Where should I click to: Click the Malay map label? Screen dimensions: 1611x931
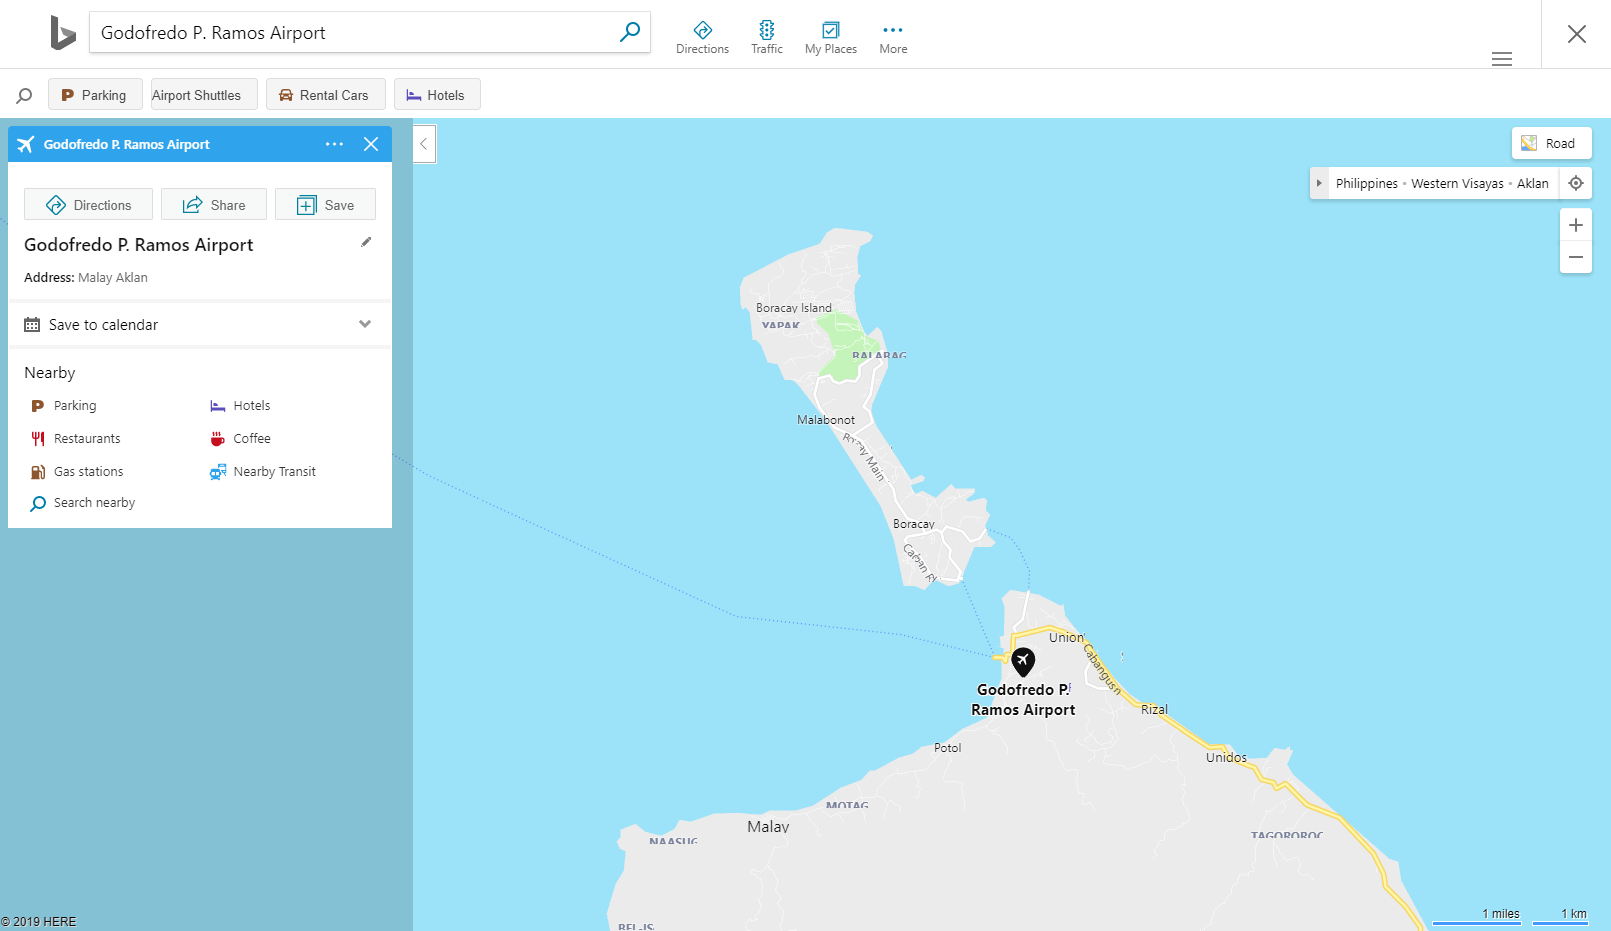tap(768, 826)
